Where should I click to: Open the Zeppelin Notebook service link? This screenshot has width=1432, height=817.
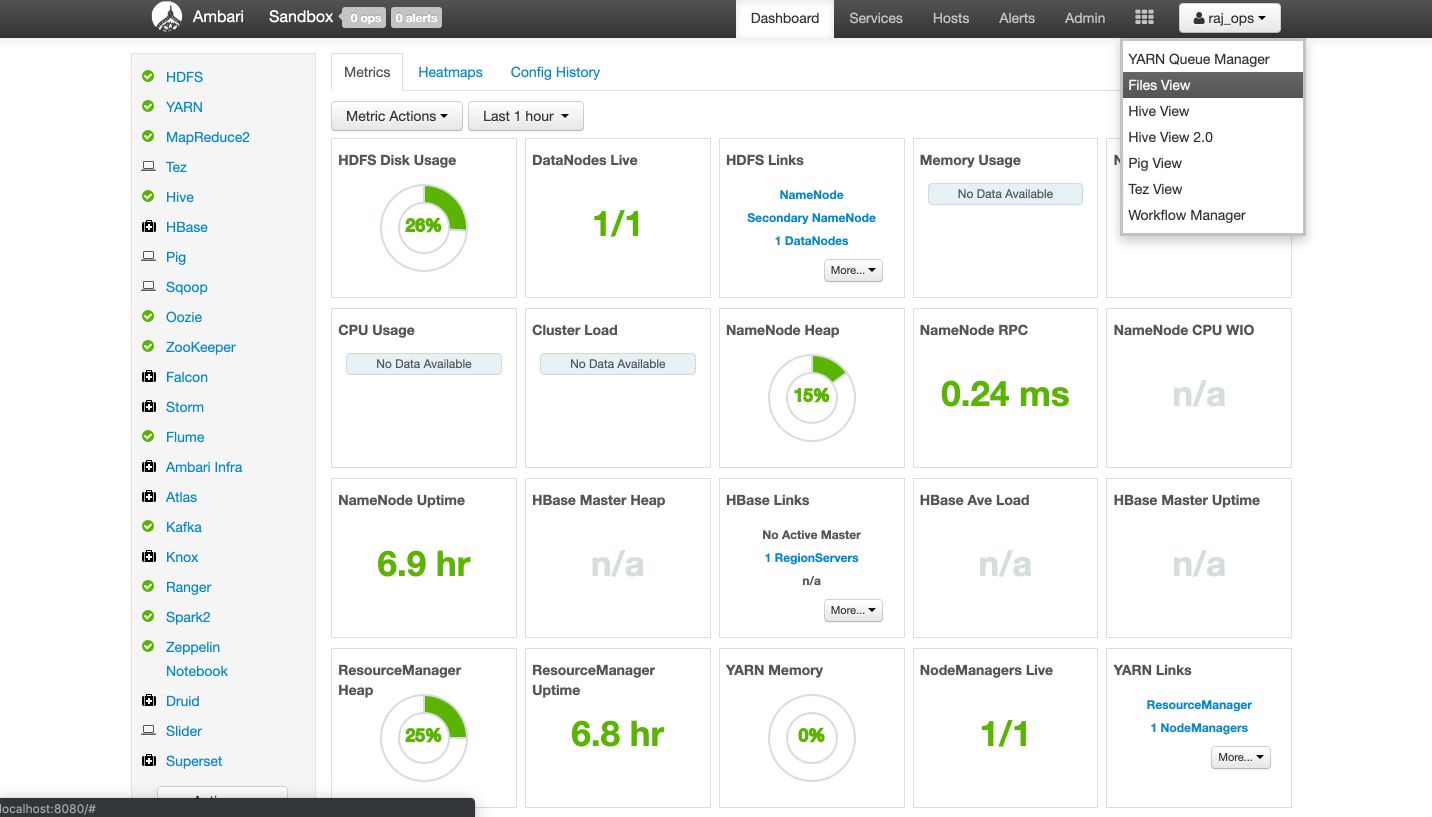tap(196, 659)
